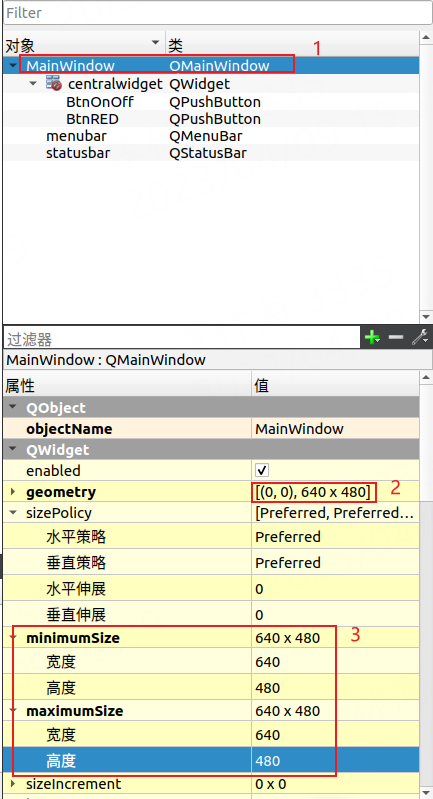
Task: Collapse the MainWindow tree node
Action: click(13, 65)
